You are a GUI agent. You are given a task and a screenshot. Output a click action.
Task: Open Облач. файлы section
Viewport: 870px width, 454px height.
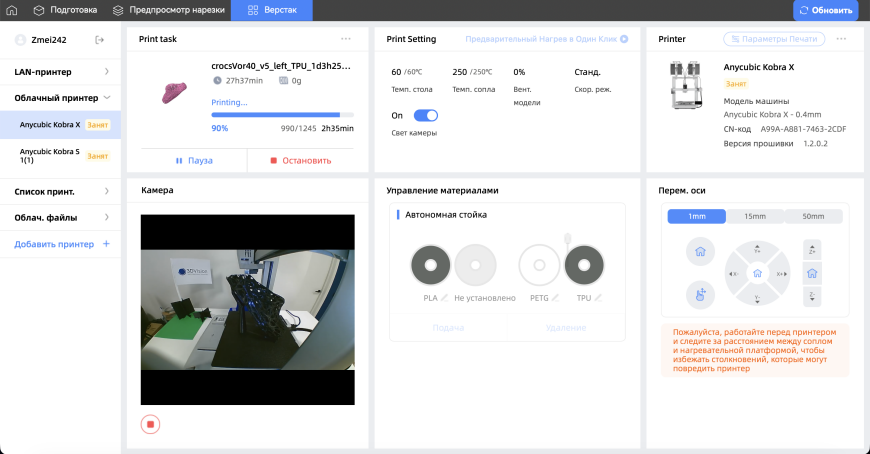coord(60,218)
